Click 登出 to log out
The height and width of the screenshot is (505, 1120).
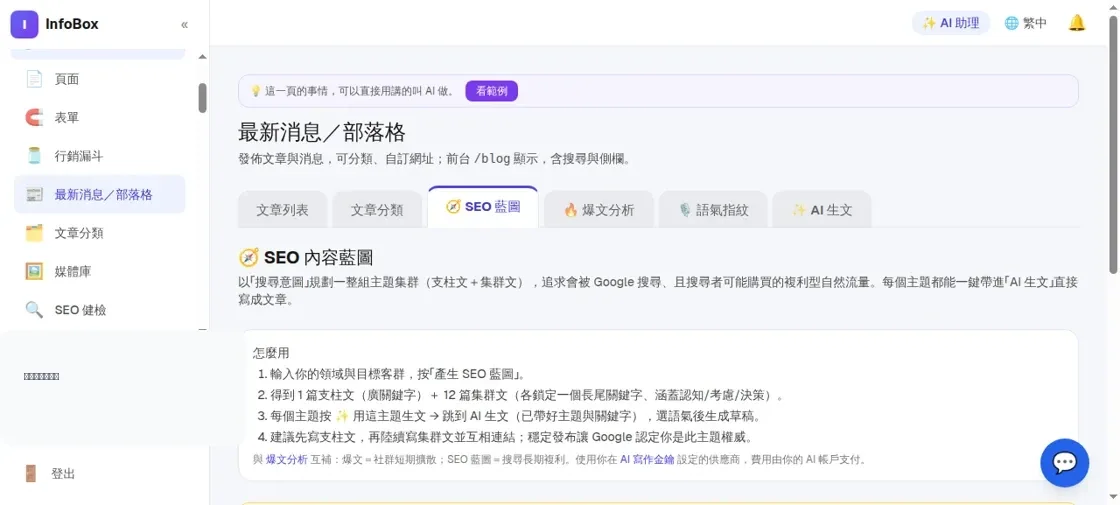coord(63,474)
